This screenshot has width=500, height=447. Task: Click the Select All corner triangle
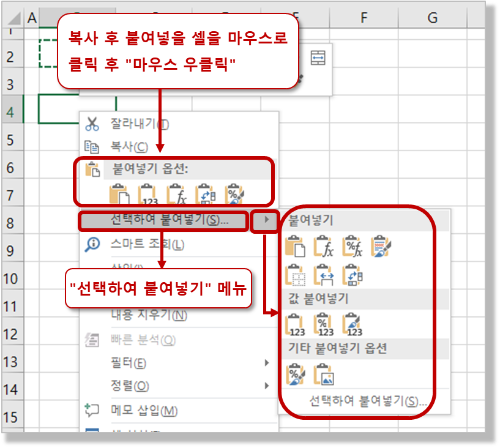14,18
